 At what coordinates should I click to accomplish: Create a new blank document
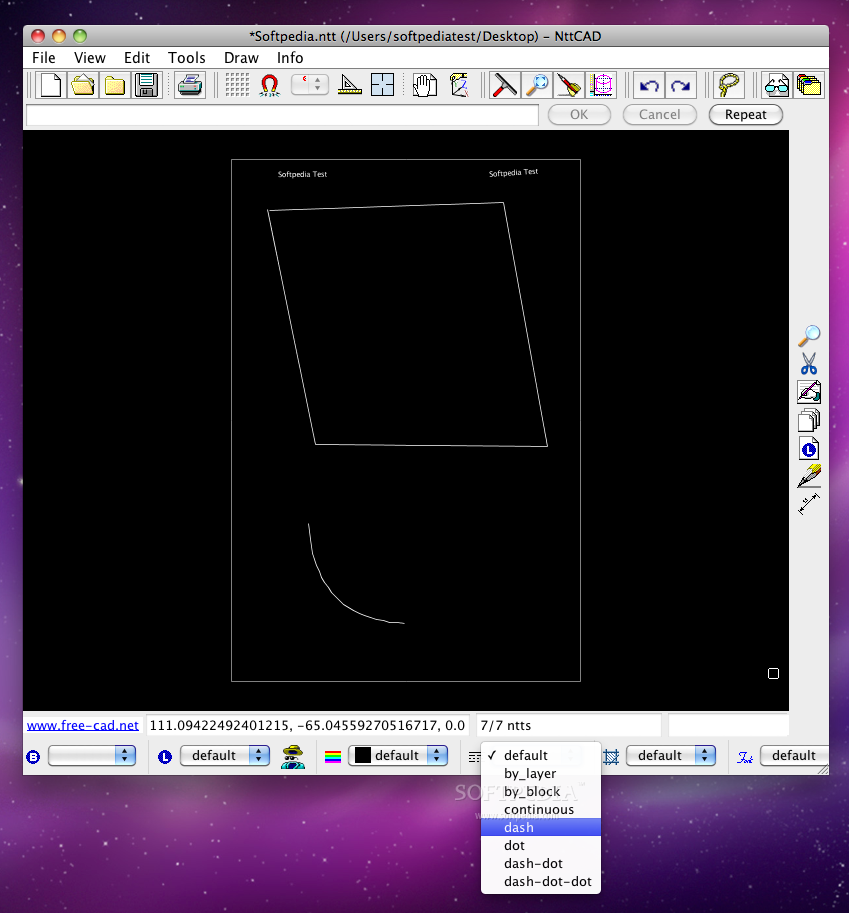(x=51, y=86)
